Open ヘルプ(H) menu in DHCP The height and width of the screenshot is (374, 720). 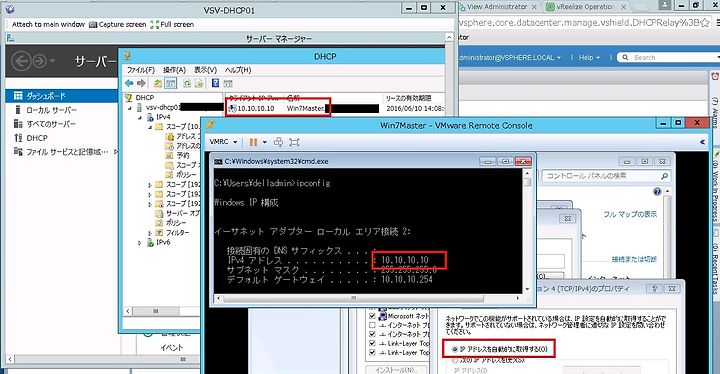point(238,70)
